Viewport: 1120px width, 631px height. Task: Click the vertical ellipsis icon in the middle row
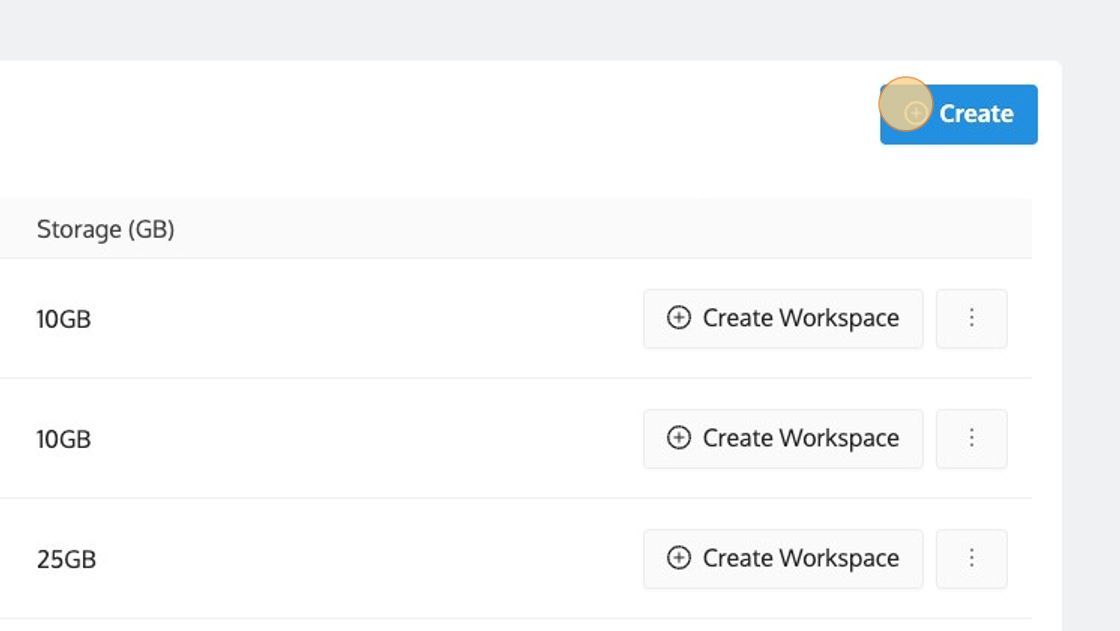tap(971, 437)
